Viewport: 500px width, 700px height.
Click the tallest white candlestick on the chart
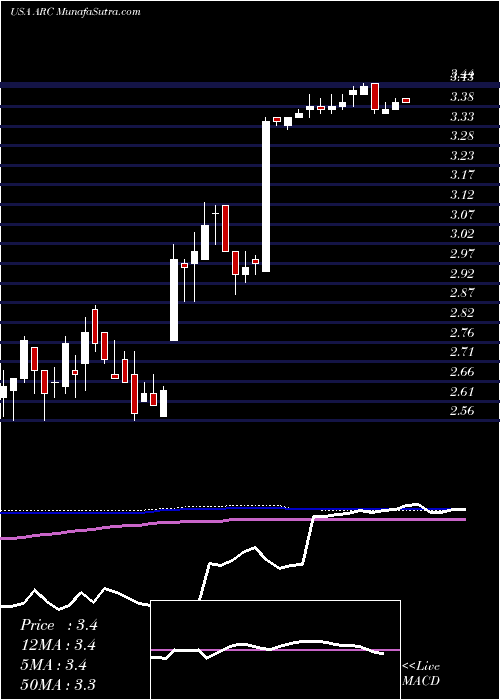tap(266, 196)
